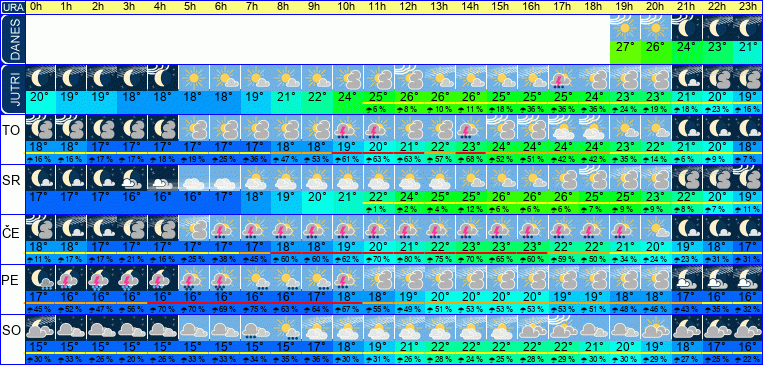The height and width of the screenshot is (365, 763).
Task: Click the SO row sun with rain icon at 8h
Action: [x=286, y=328]
